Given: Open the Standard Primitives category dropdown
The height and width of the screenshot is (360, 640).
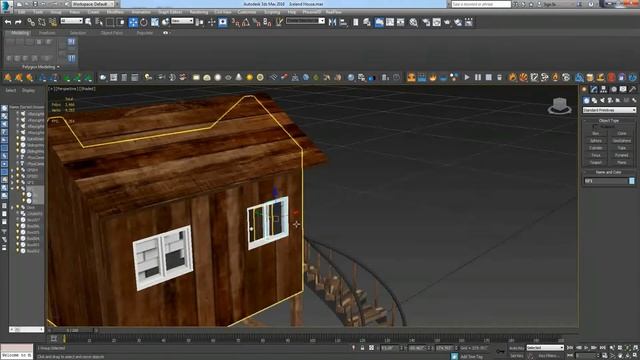Looking at the screenshot, I should (x=609, y=110).
